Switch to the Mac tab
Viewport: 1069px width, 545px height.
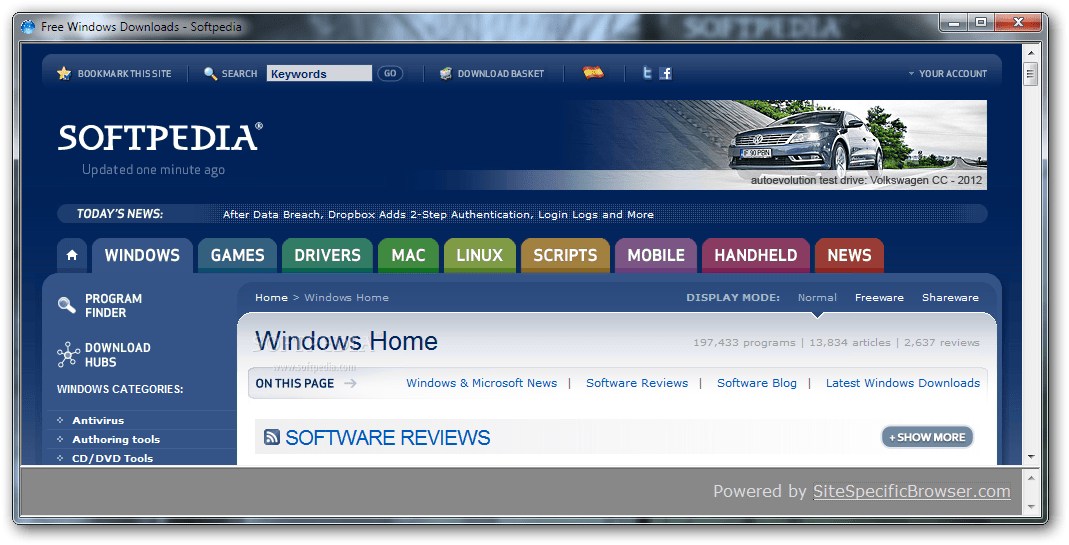pyautogui.click(x=408, y=255)
